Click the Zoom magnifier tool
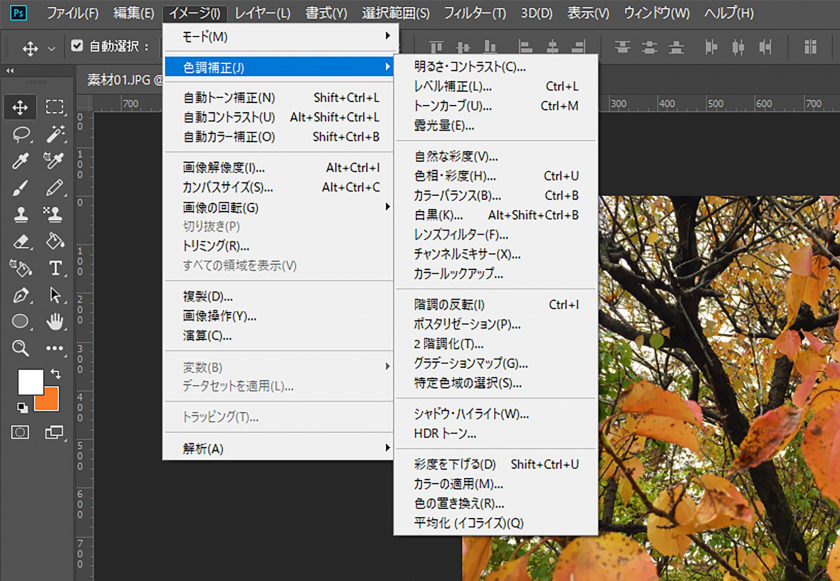Screen dimensions: 840x581 (21, 348)
